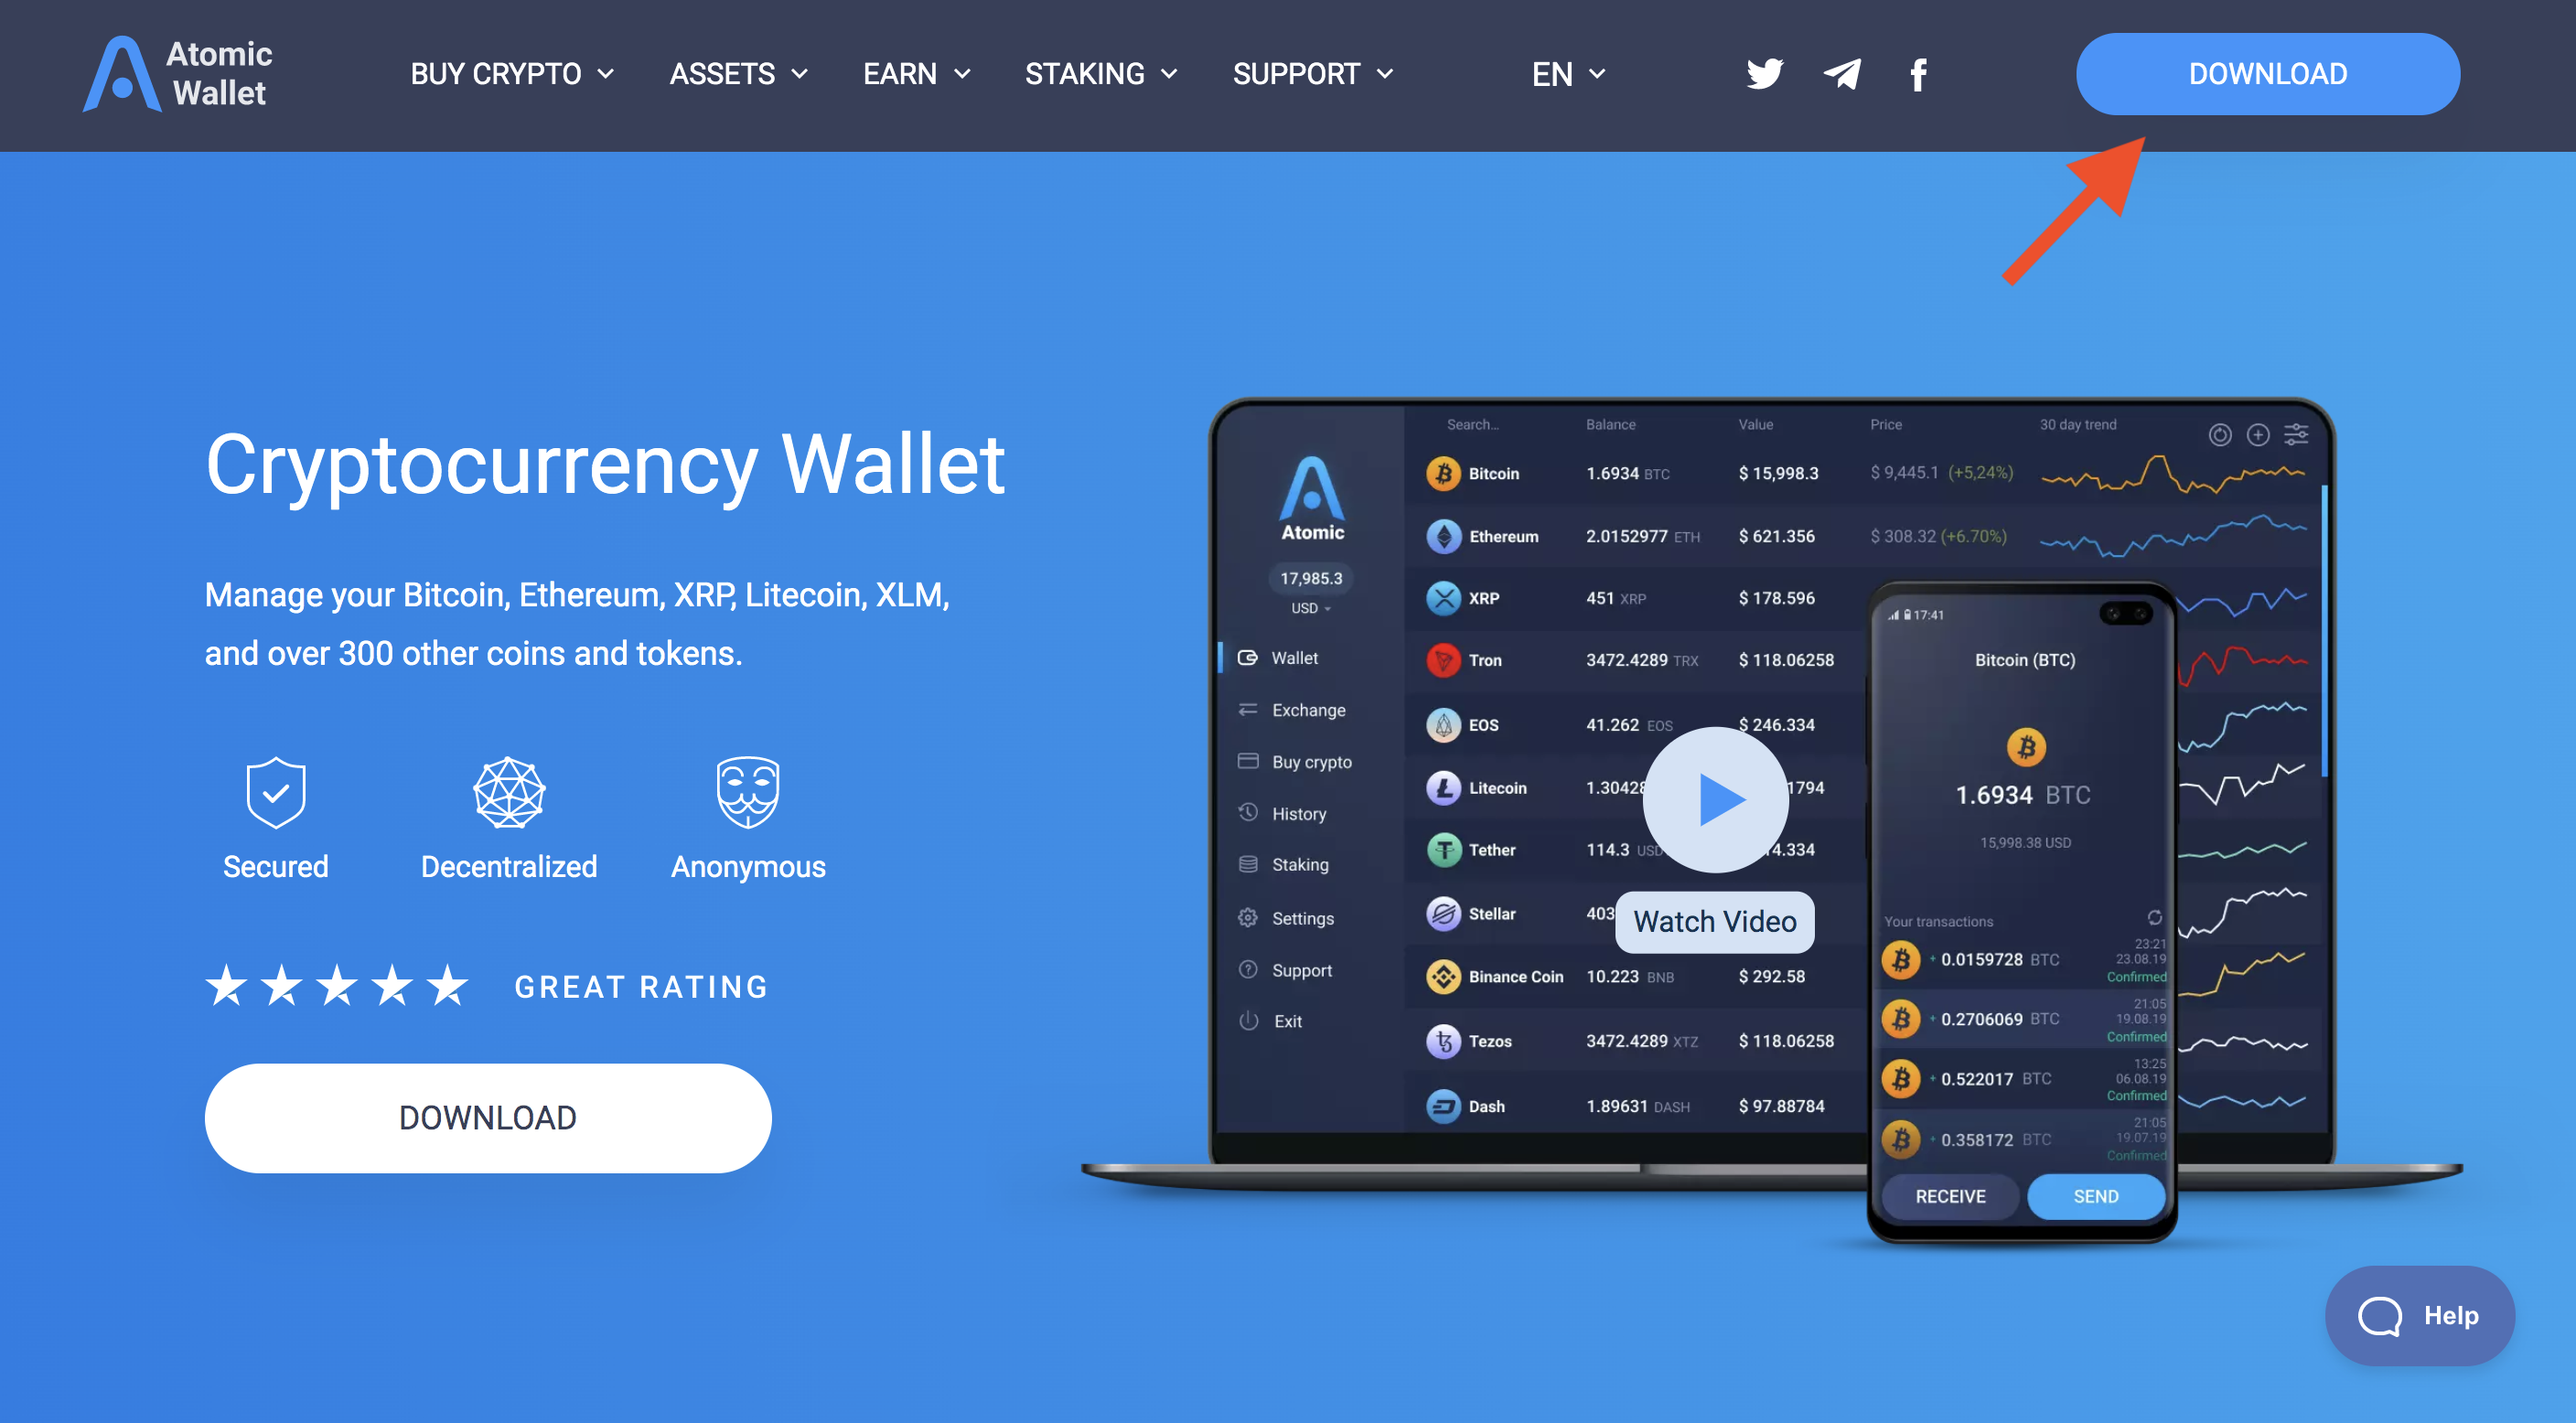
Task: Click the hero DOWNLOAD button
Action: [x=488, y=1117]
